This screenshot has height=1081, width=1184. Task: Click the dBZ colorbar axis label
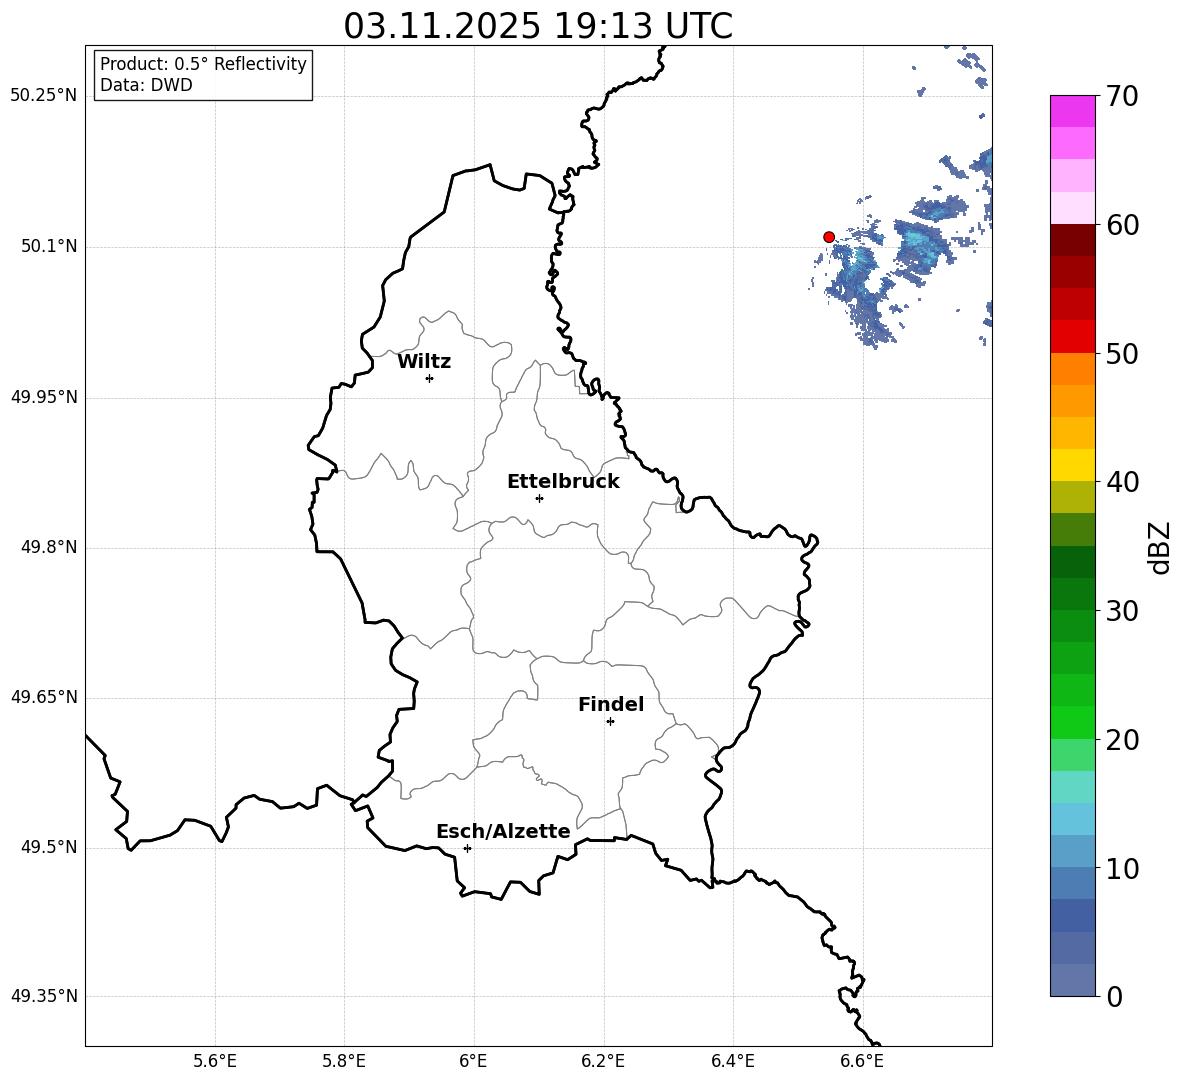[x=1161, y=547]
